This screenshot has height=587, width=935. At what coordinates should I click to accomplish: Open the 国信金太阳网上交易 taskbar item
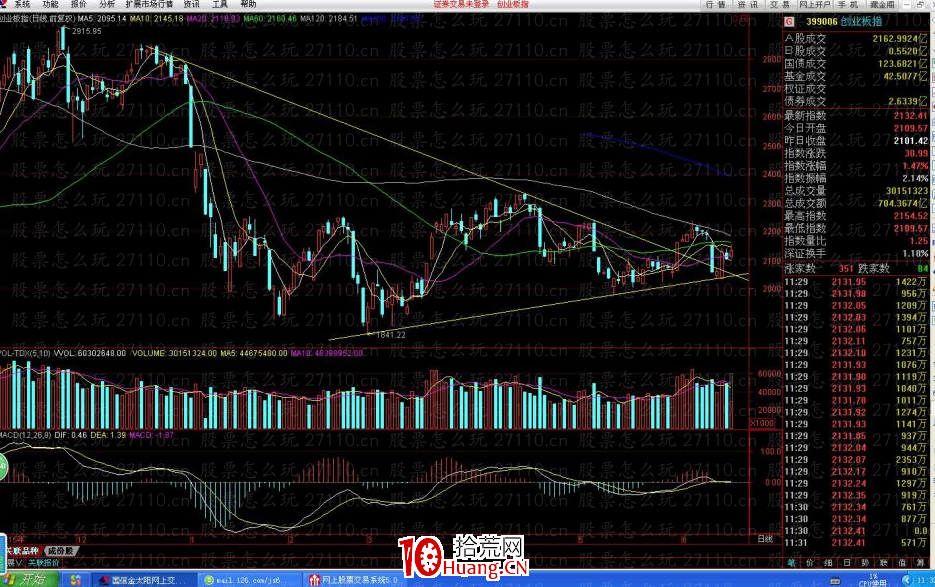coord(146,579)
